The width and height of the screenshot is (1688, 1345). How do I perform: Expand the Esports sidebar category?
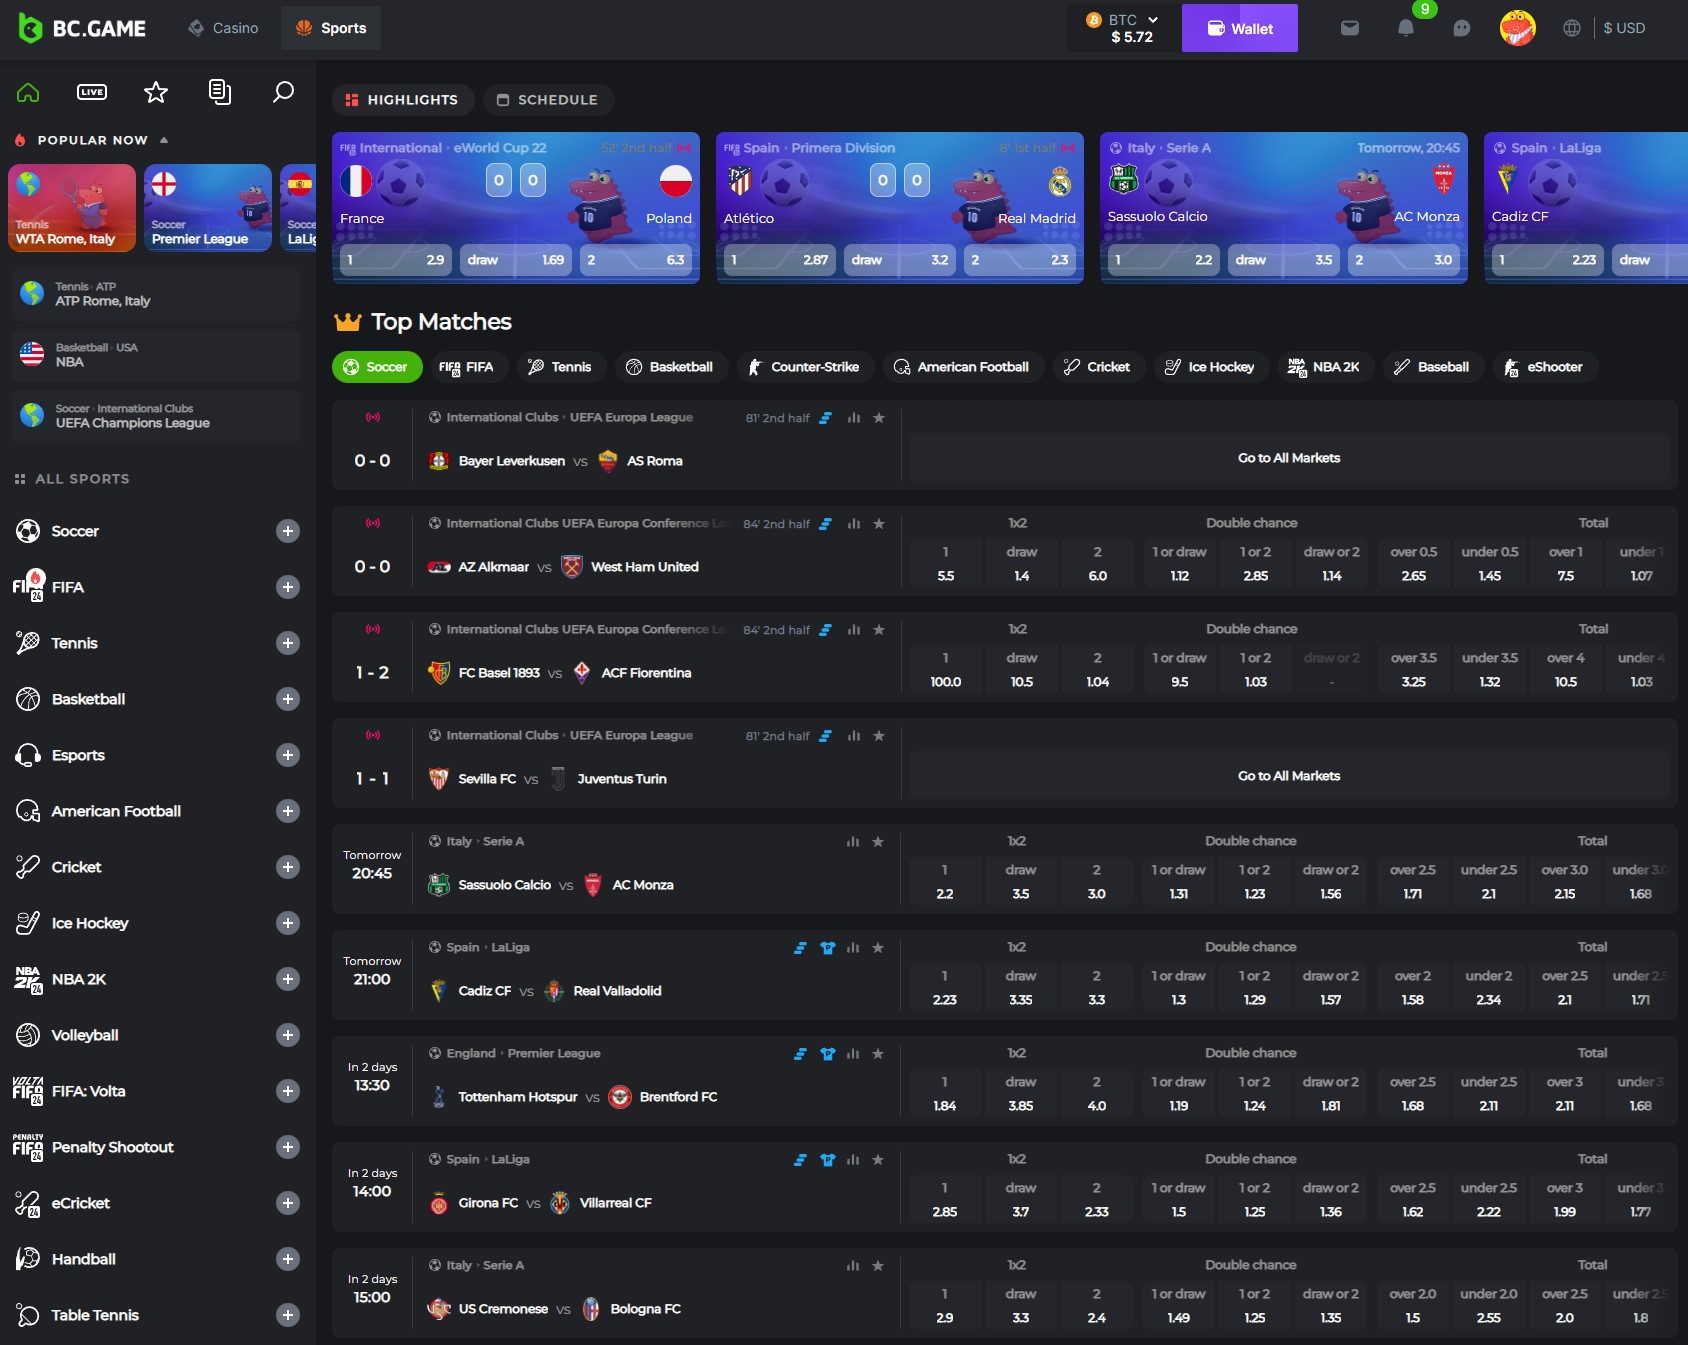(x=288, y=755)
